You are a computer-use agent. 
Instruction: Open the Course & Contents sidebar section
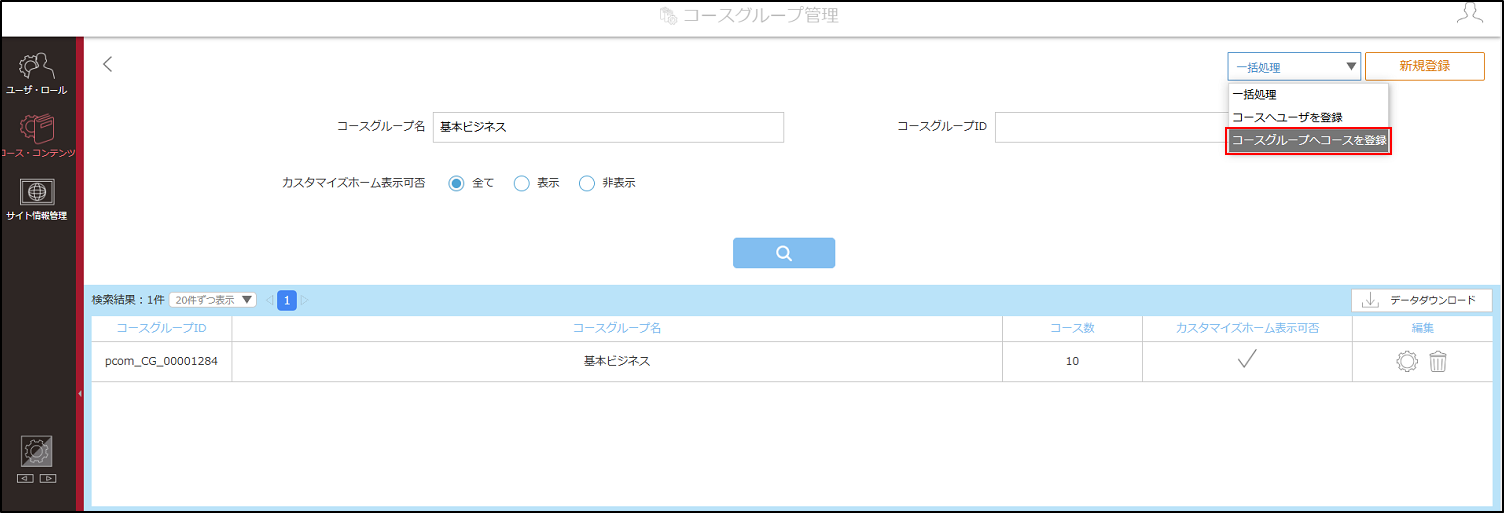[37, 137]
